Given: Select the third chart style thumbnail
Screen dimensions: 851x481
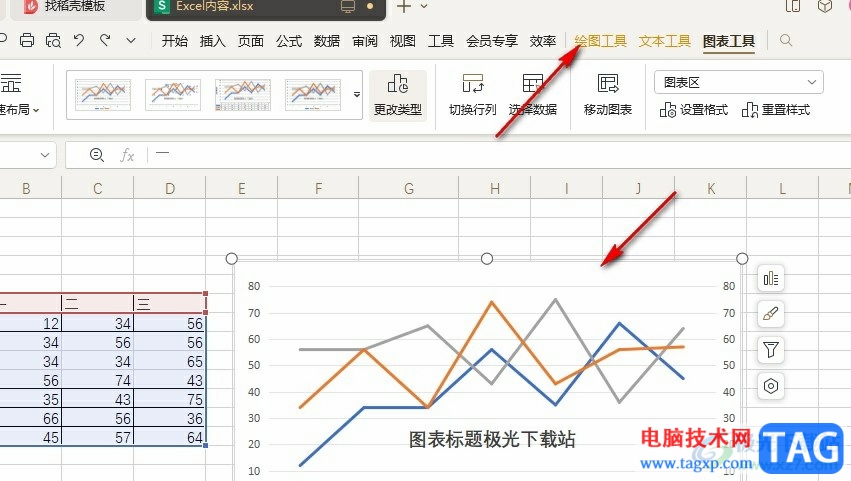Looking at the screenshot, I should point(243,95).
